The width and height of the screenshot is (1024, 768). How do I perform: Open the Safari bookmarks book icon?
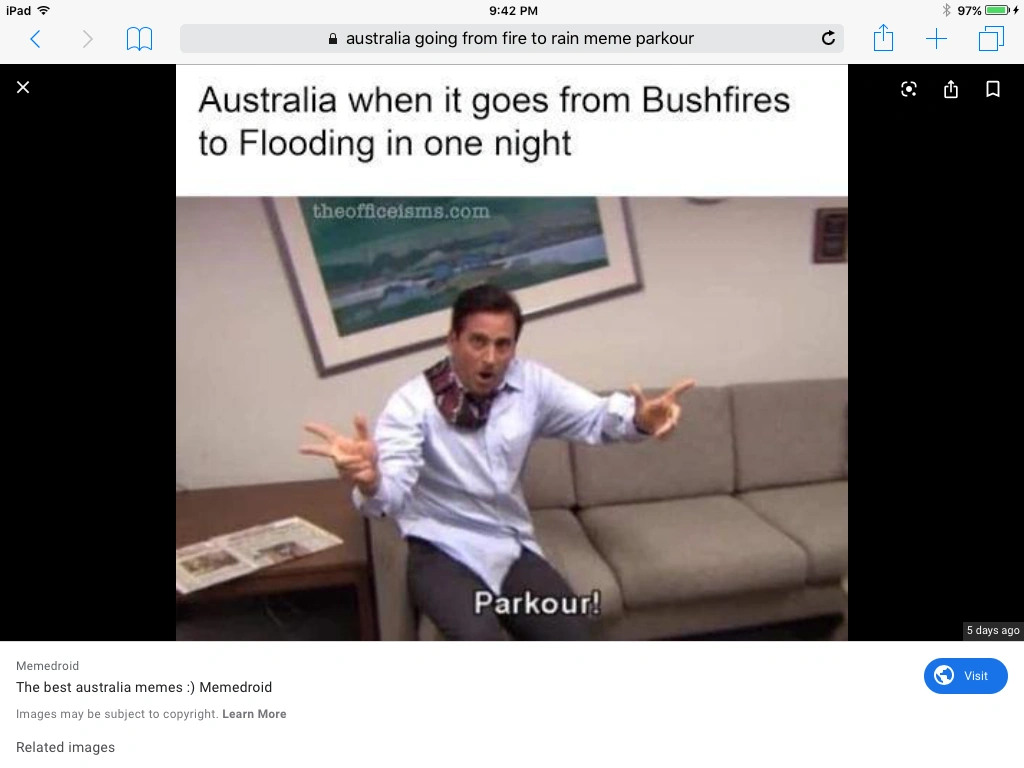pyautogui.click(x=139, y=39)
